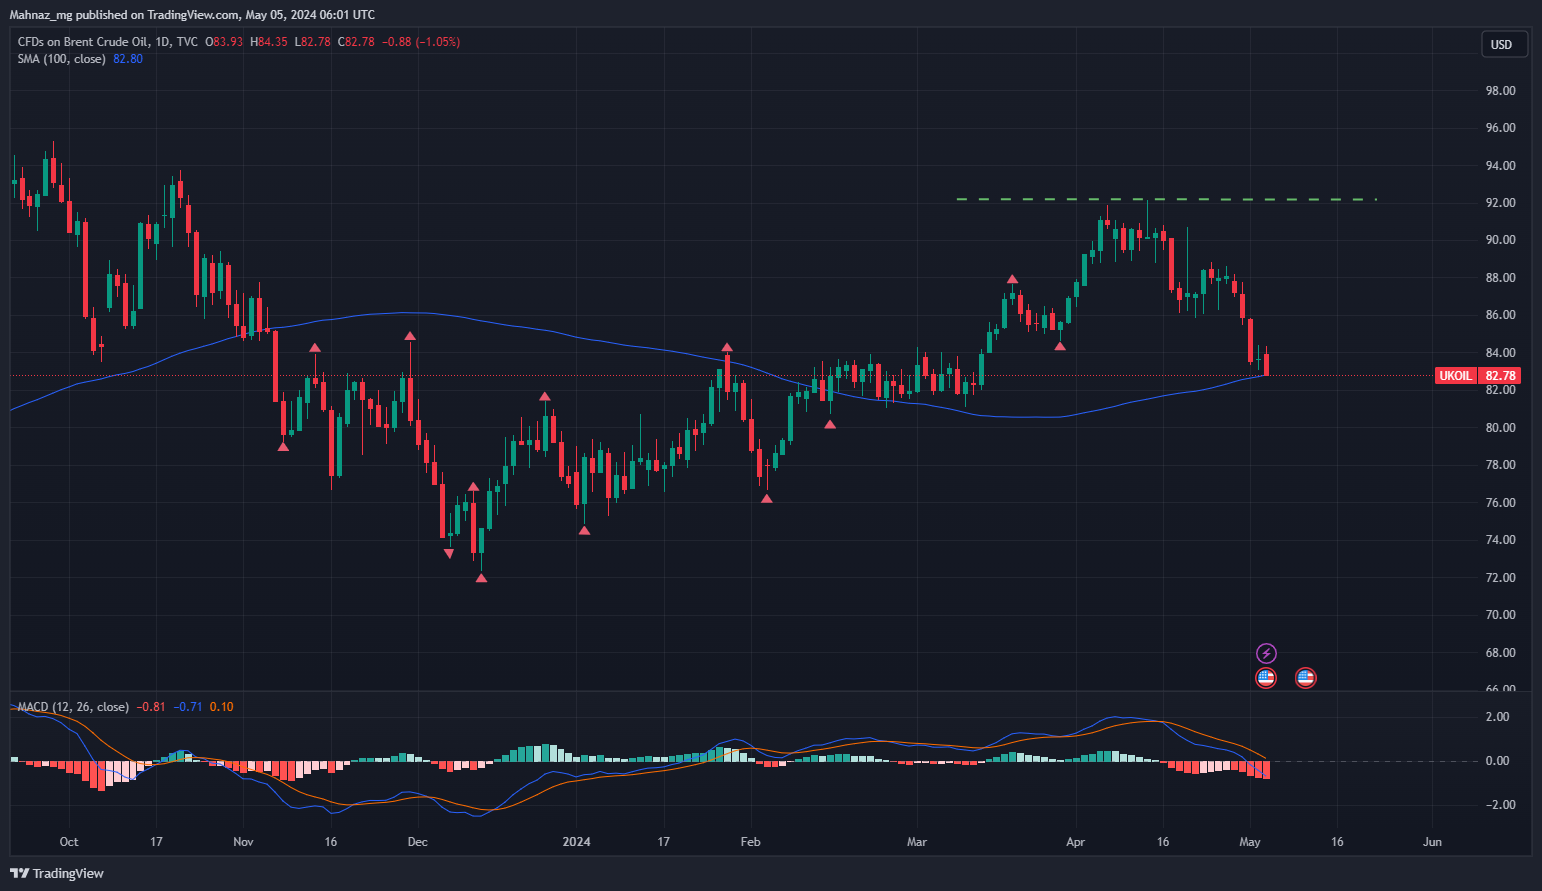Click the Apr label on the time axis
This screenshot has width=1542, height=891.
click(x=1075, y=842)
